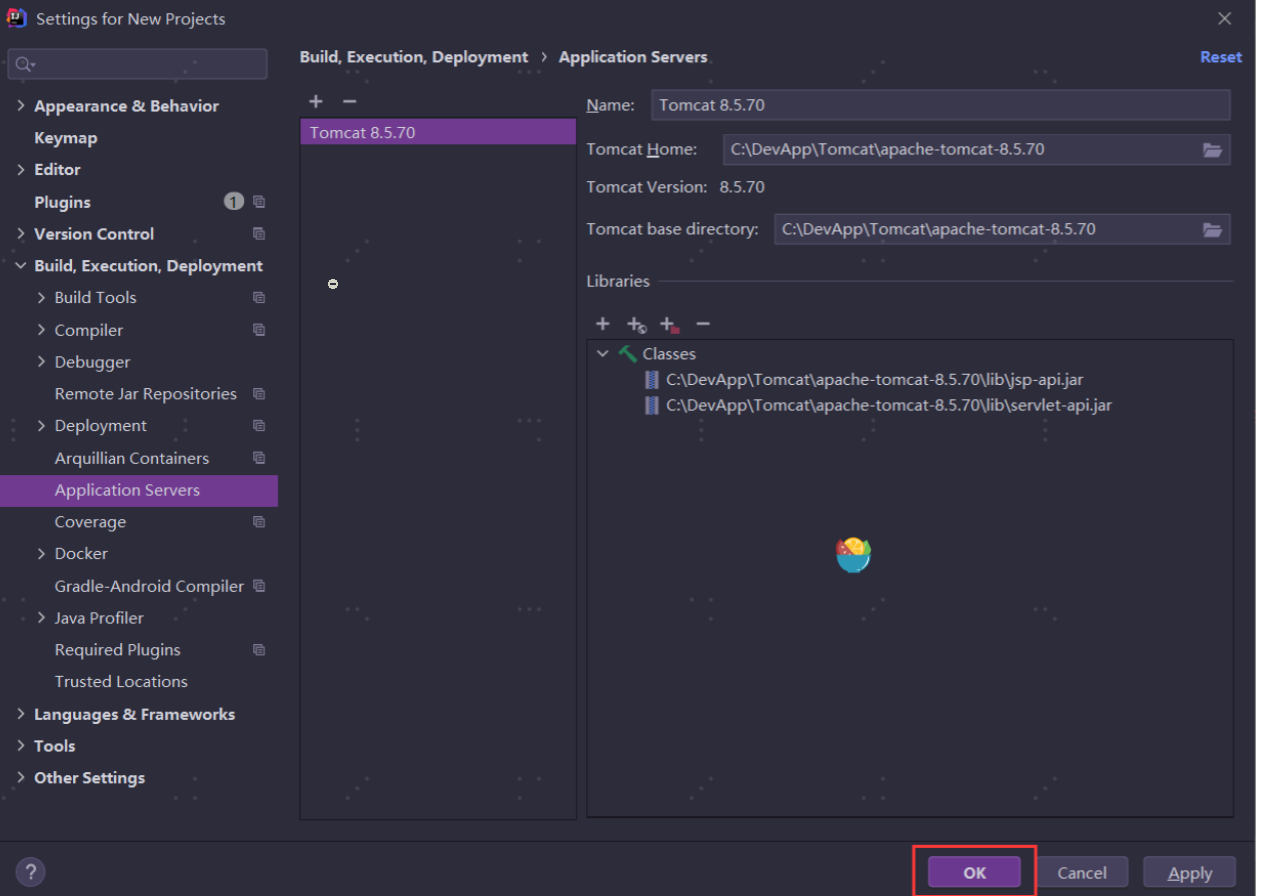The height and width of the screenshot is (896, 1266).
Task: Click the project-level icon beside Version Control
Action: tap(259, 234)
